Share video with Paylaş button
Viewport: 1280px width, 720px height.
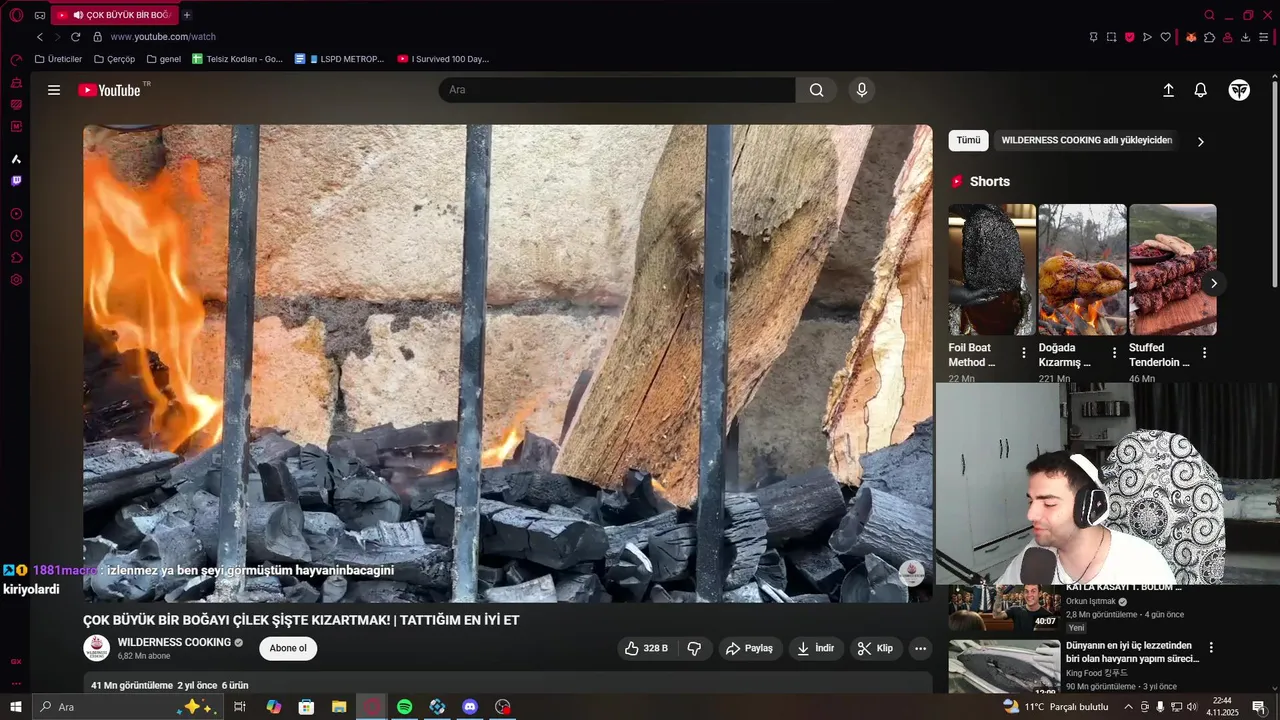[x=749, y=648]
